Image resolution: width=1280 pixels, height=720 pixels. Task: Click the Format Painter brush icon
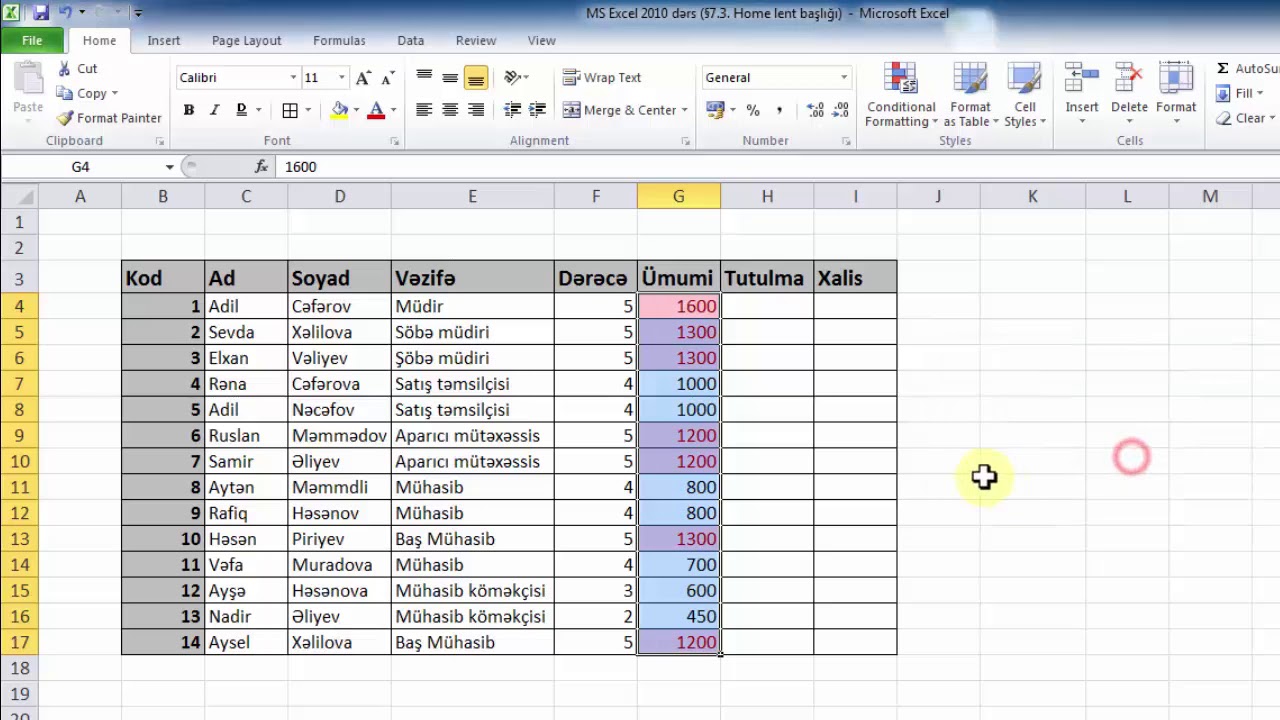[65, 118]
